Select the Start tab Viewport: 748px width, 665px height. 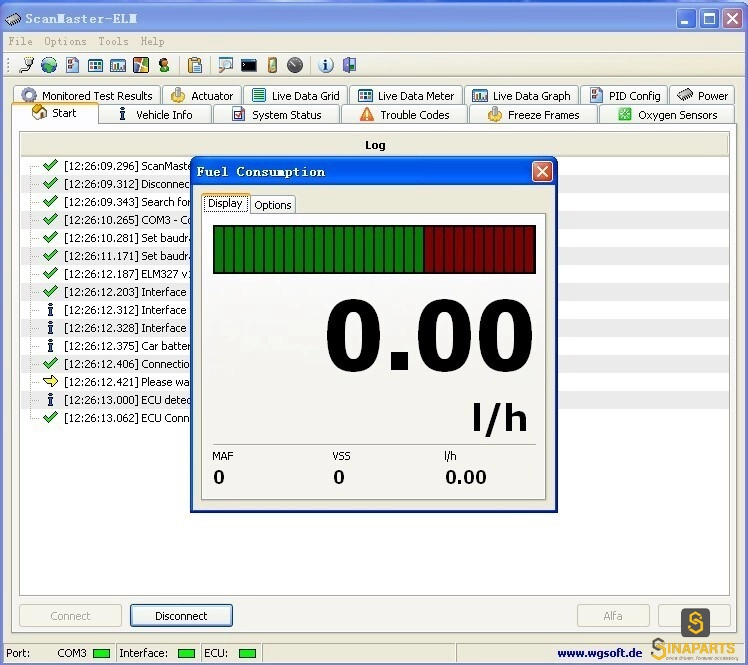click(54, 114)
